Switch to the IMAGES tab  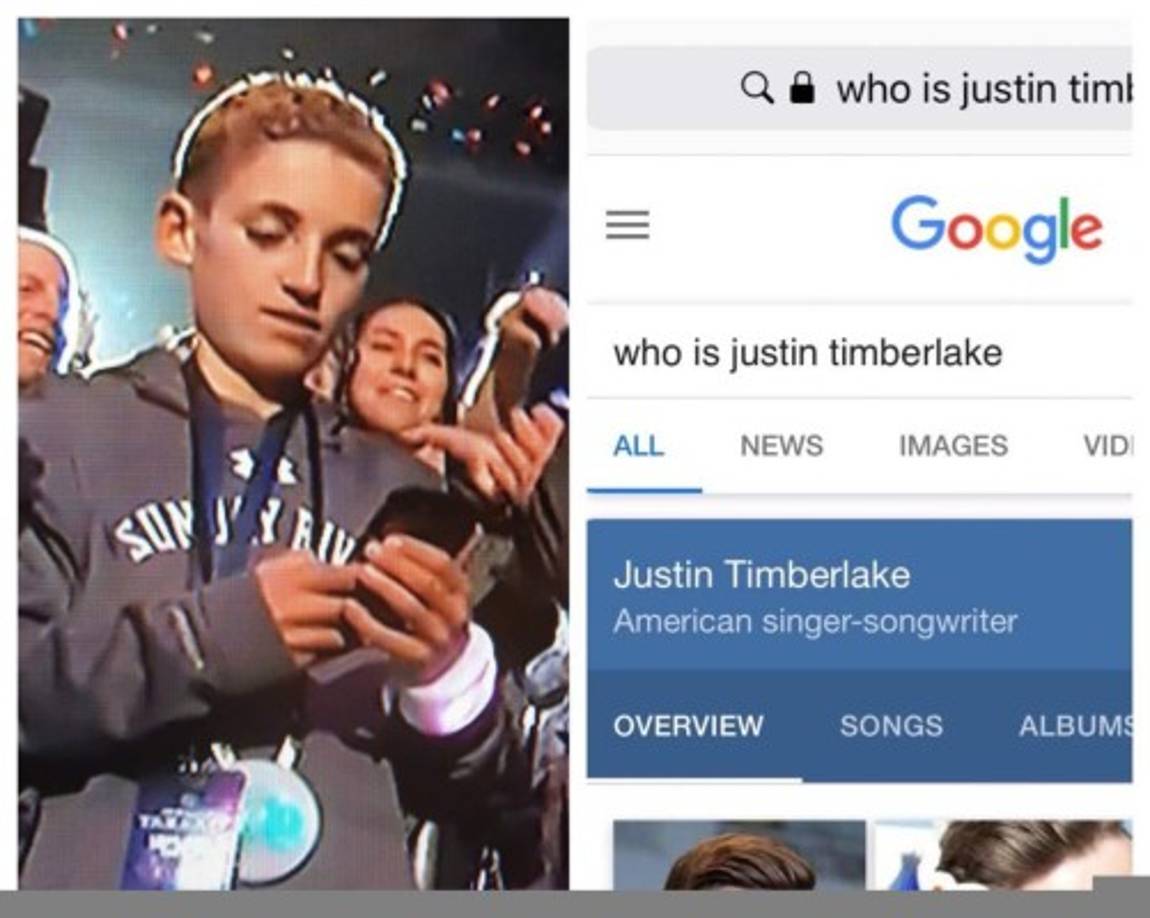953,445
